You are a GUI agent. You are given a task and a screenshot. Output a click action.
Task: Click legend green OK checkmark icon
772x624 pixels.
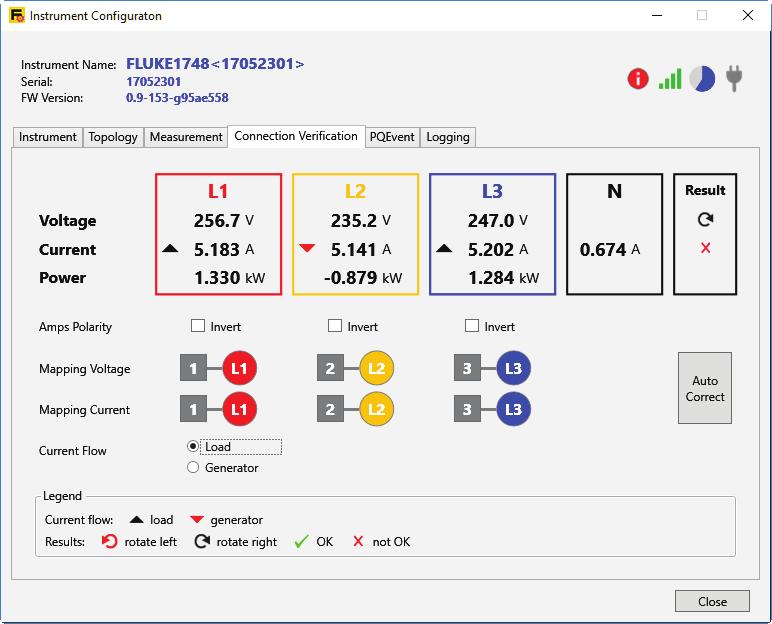(x=301, y=542)
